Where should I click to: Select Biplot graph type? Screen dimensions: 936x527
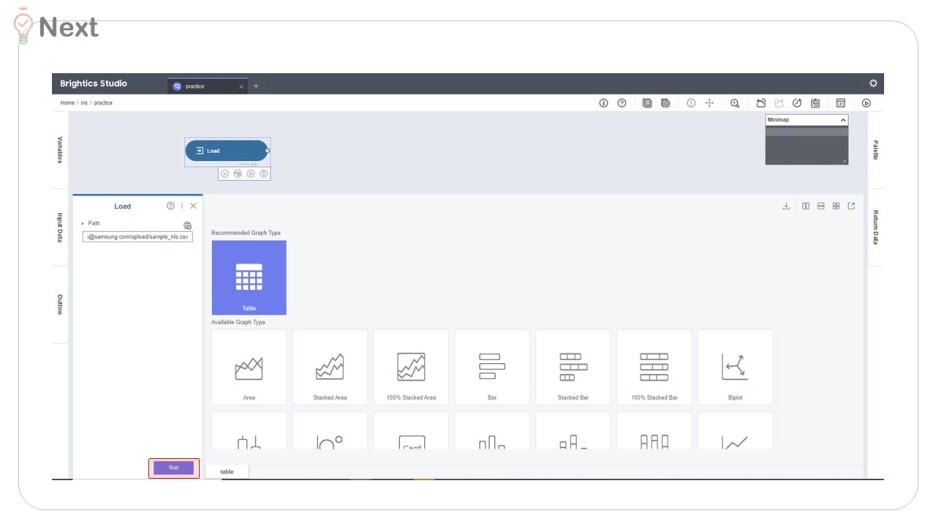735,367
